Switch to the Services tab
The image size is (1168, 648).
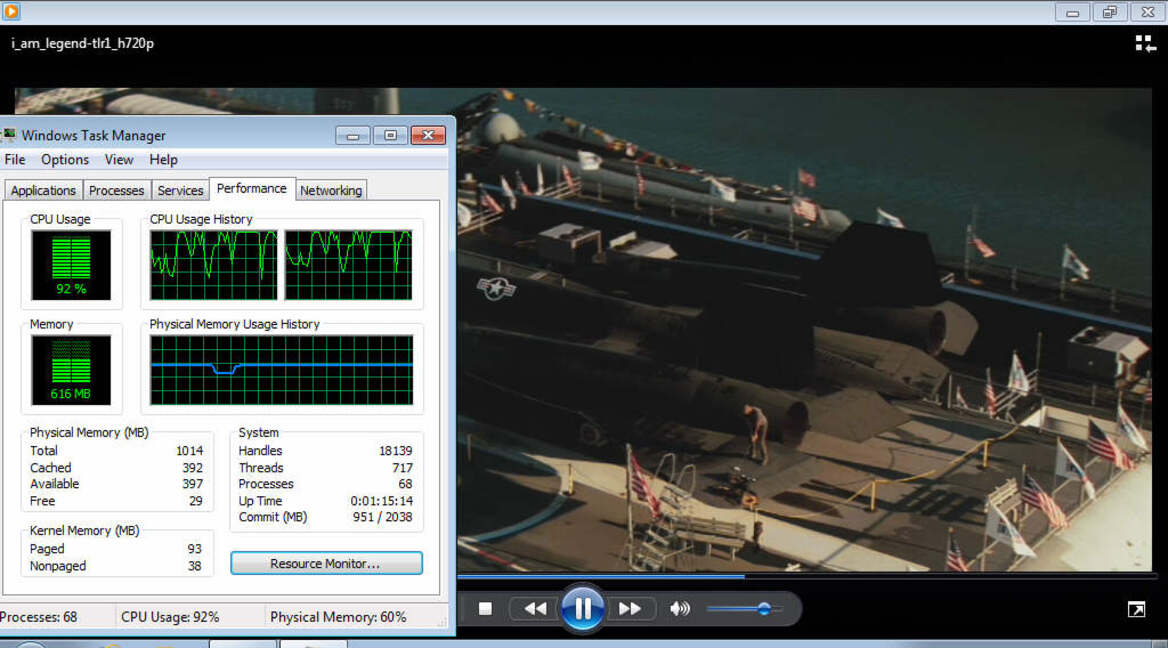[x=180, y=191]
